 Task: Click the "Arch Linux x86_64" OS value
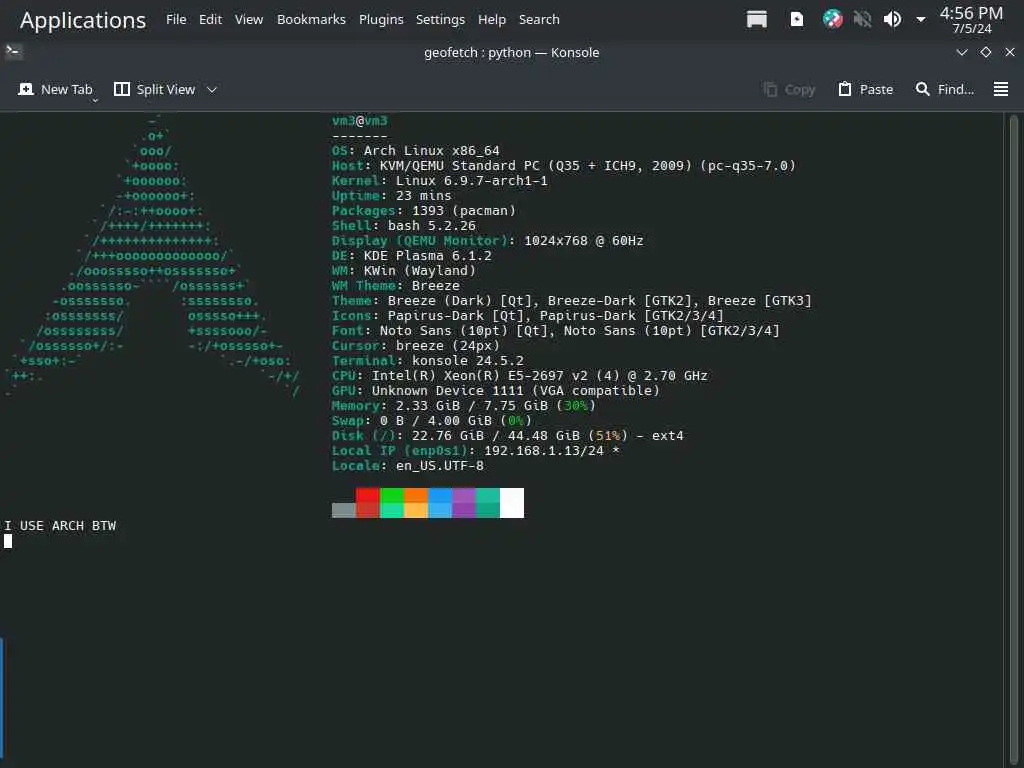point(432,151)
